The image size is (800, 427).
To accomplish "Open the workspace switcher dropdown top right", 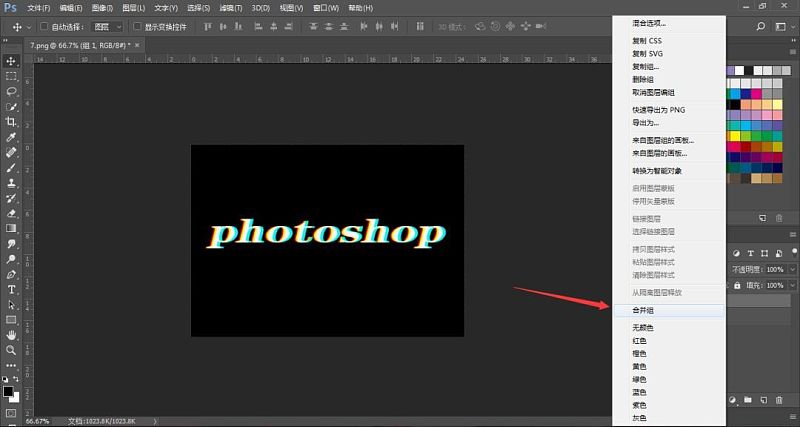I will [x=784, y=27].
